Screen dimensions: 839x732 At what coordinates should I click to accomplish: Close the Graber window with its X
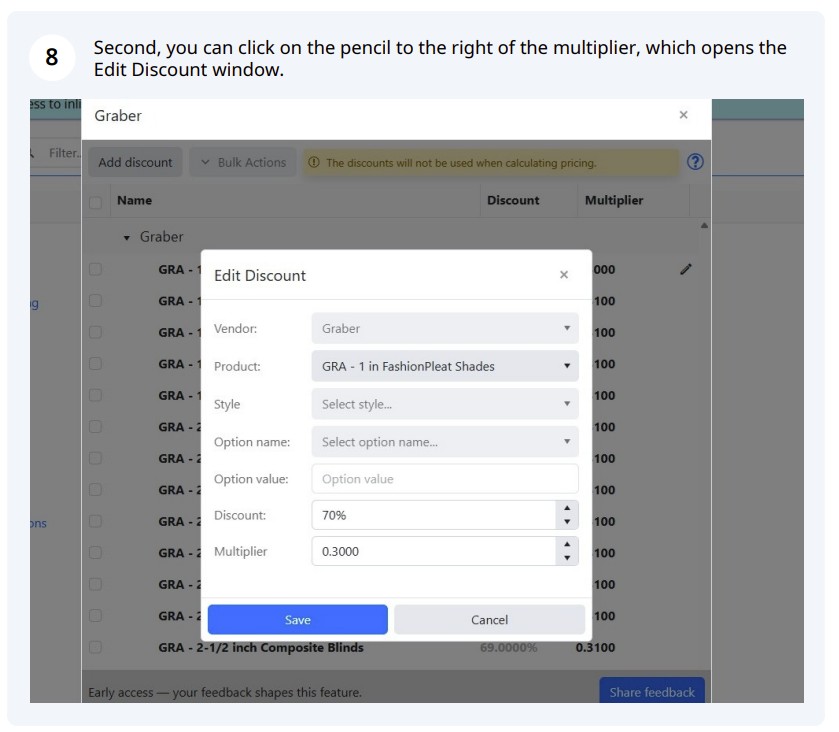tap(683, 115)
